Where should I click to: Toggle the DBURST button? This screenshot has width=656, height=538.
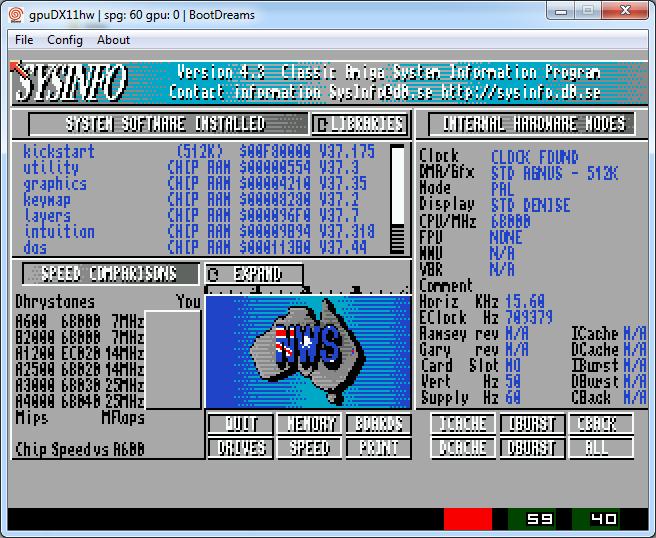pos(532,448)
